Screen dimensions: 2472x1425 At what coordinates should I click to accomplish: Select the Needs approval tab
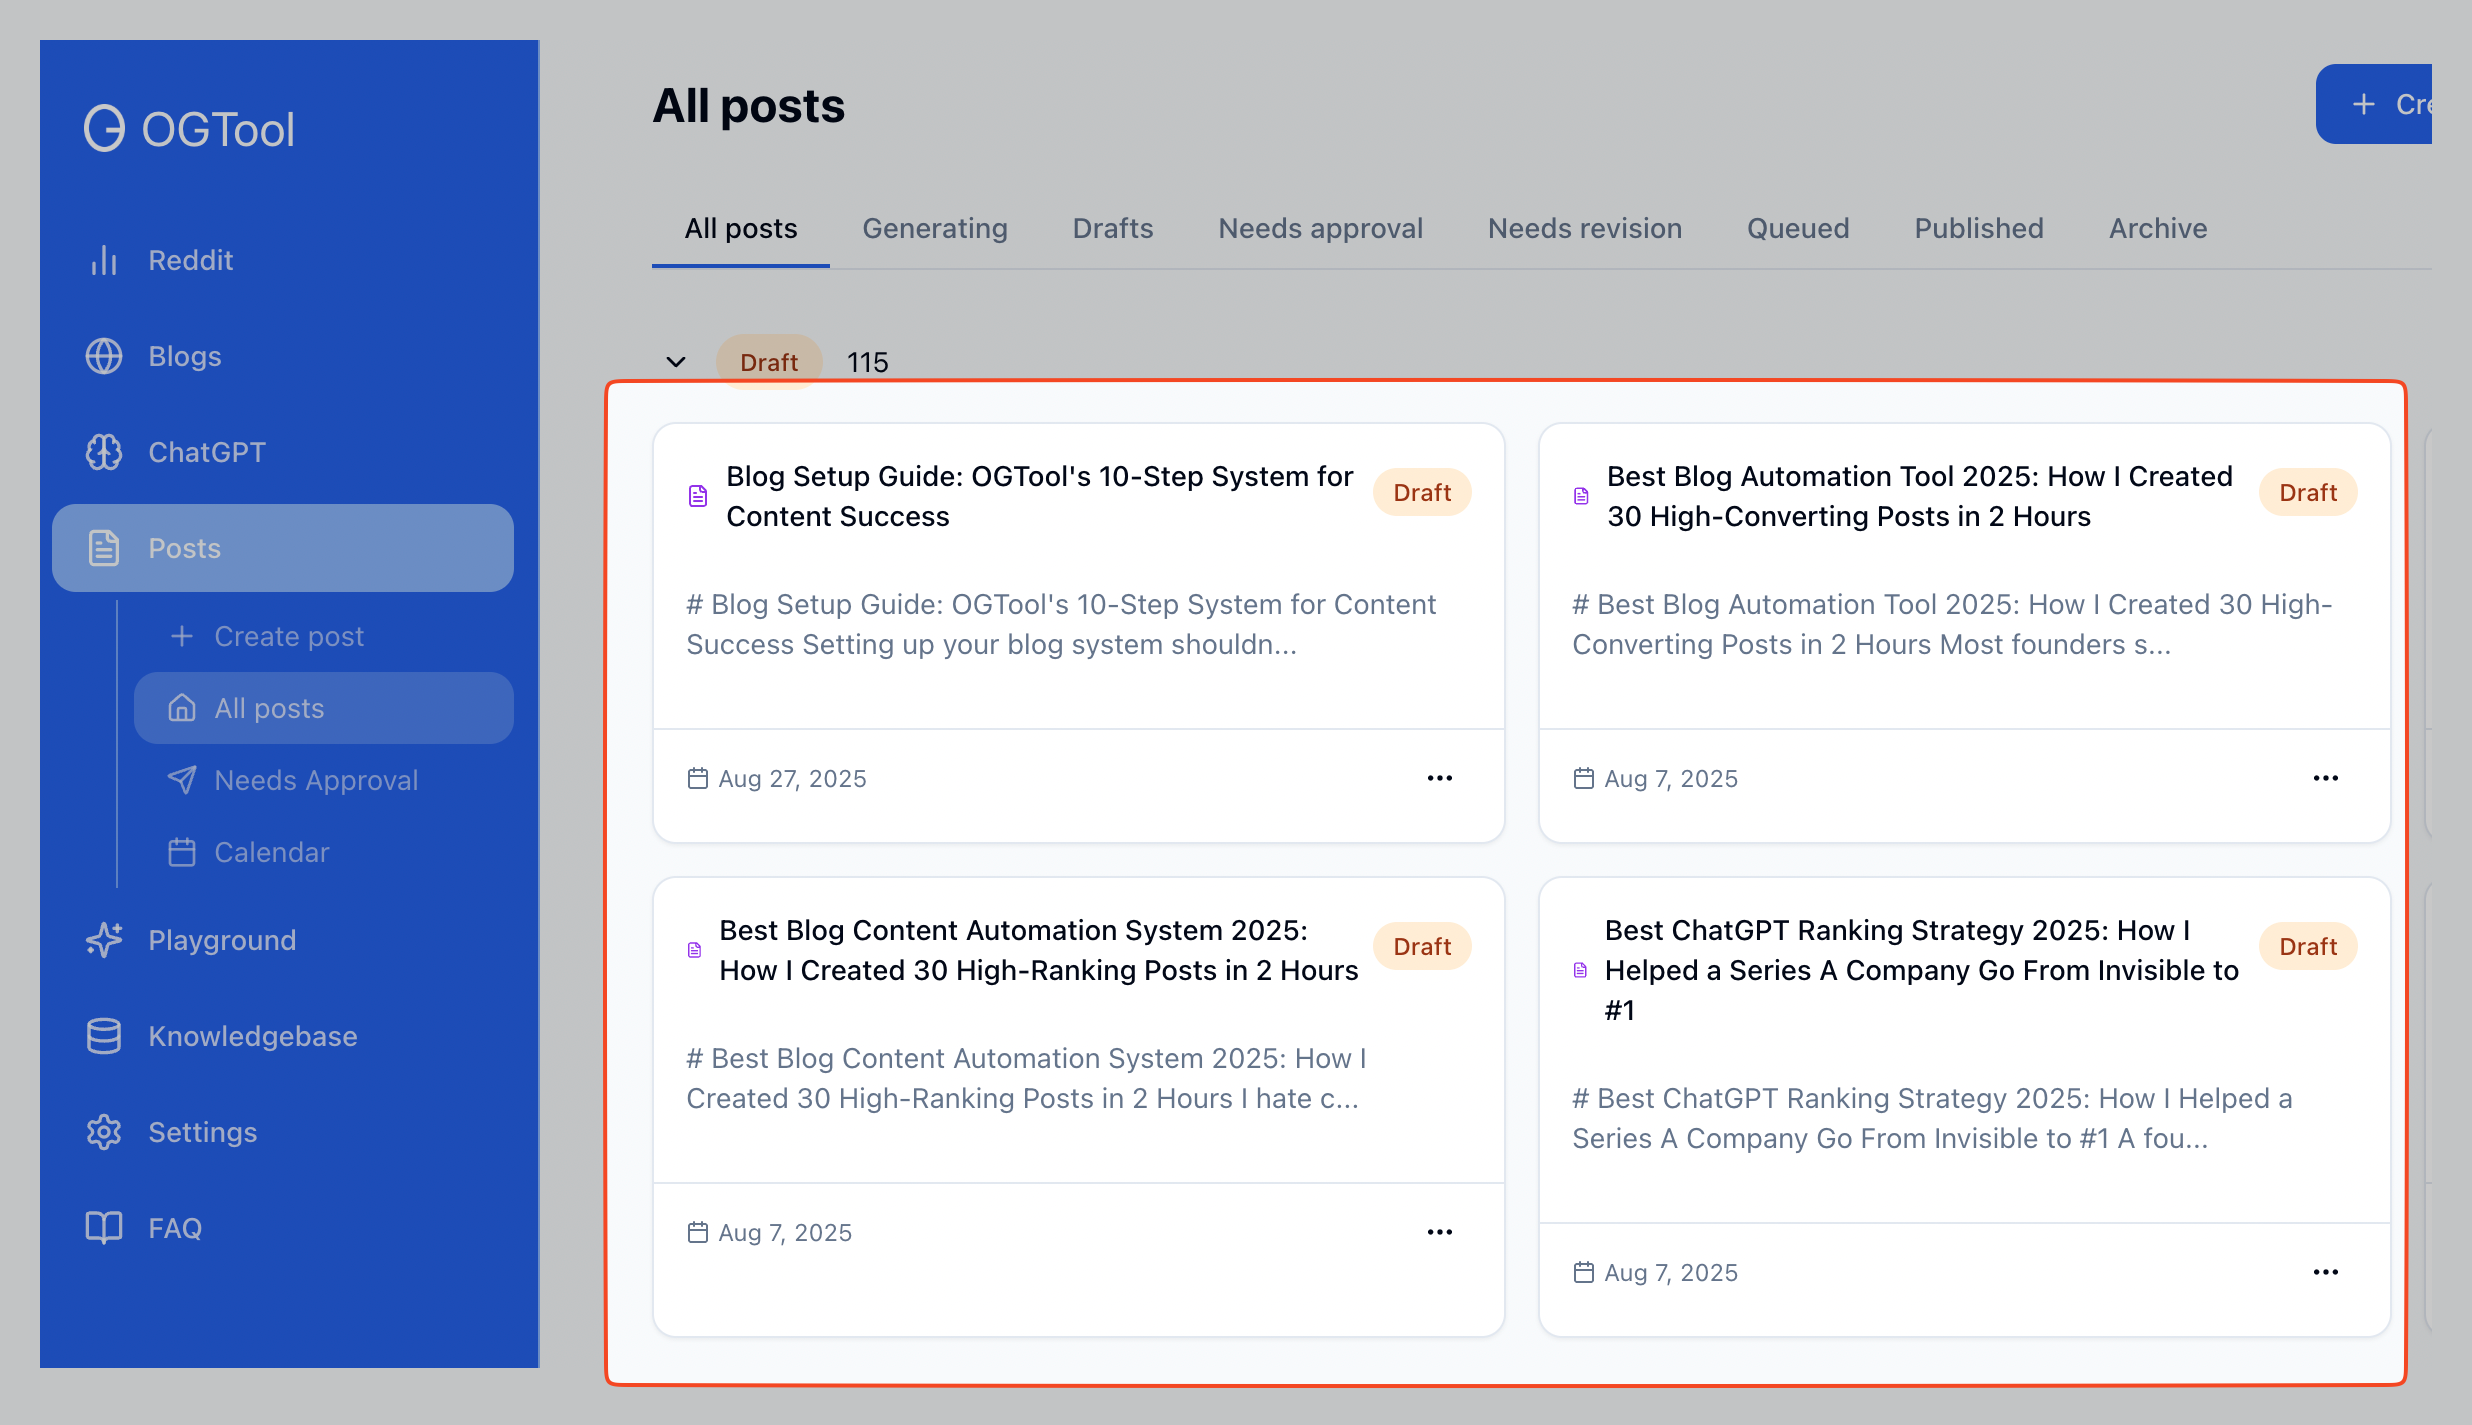[1320, 228]
